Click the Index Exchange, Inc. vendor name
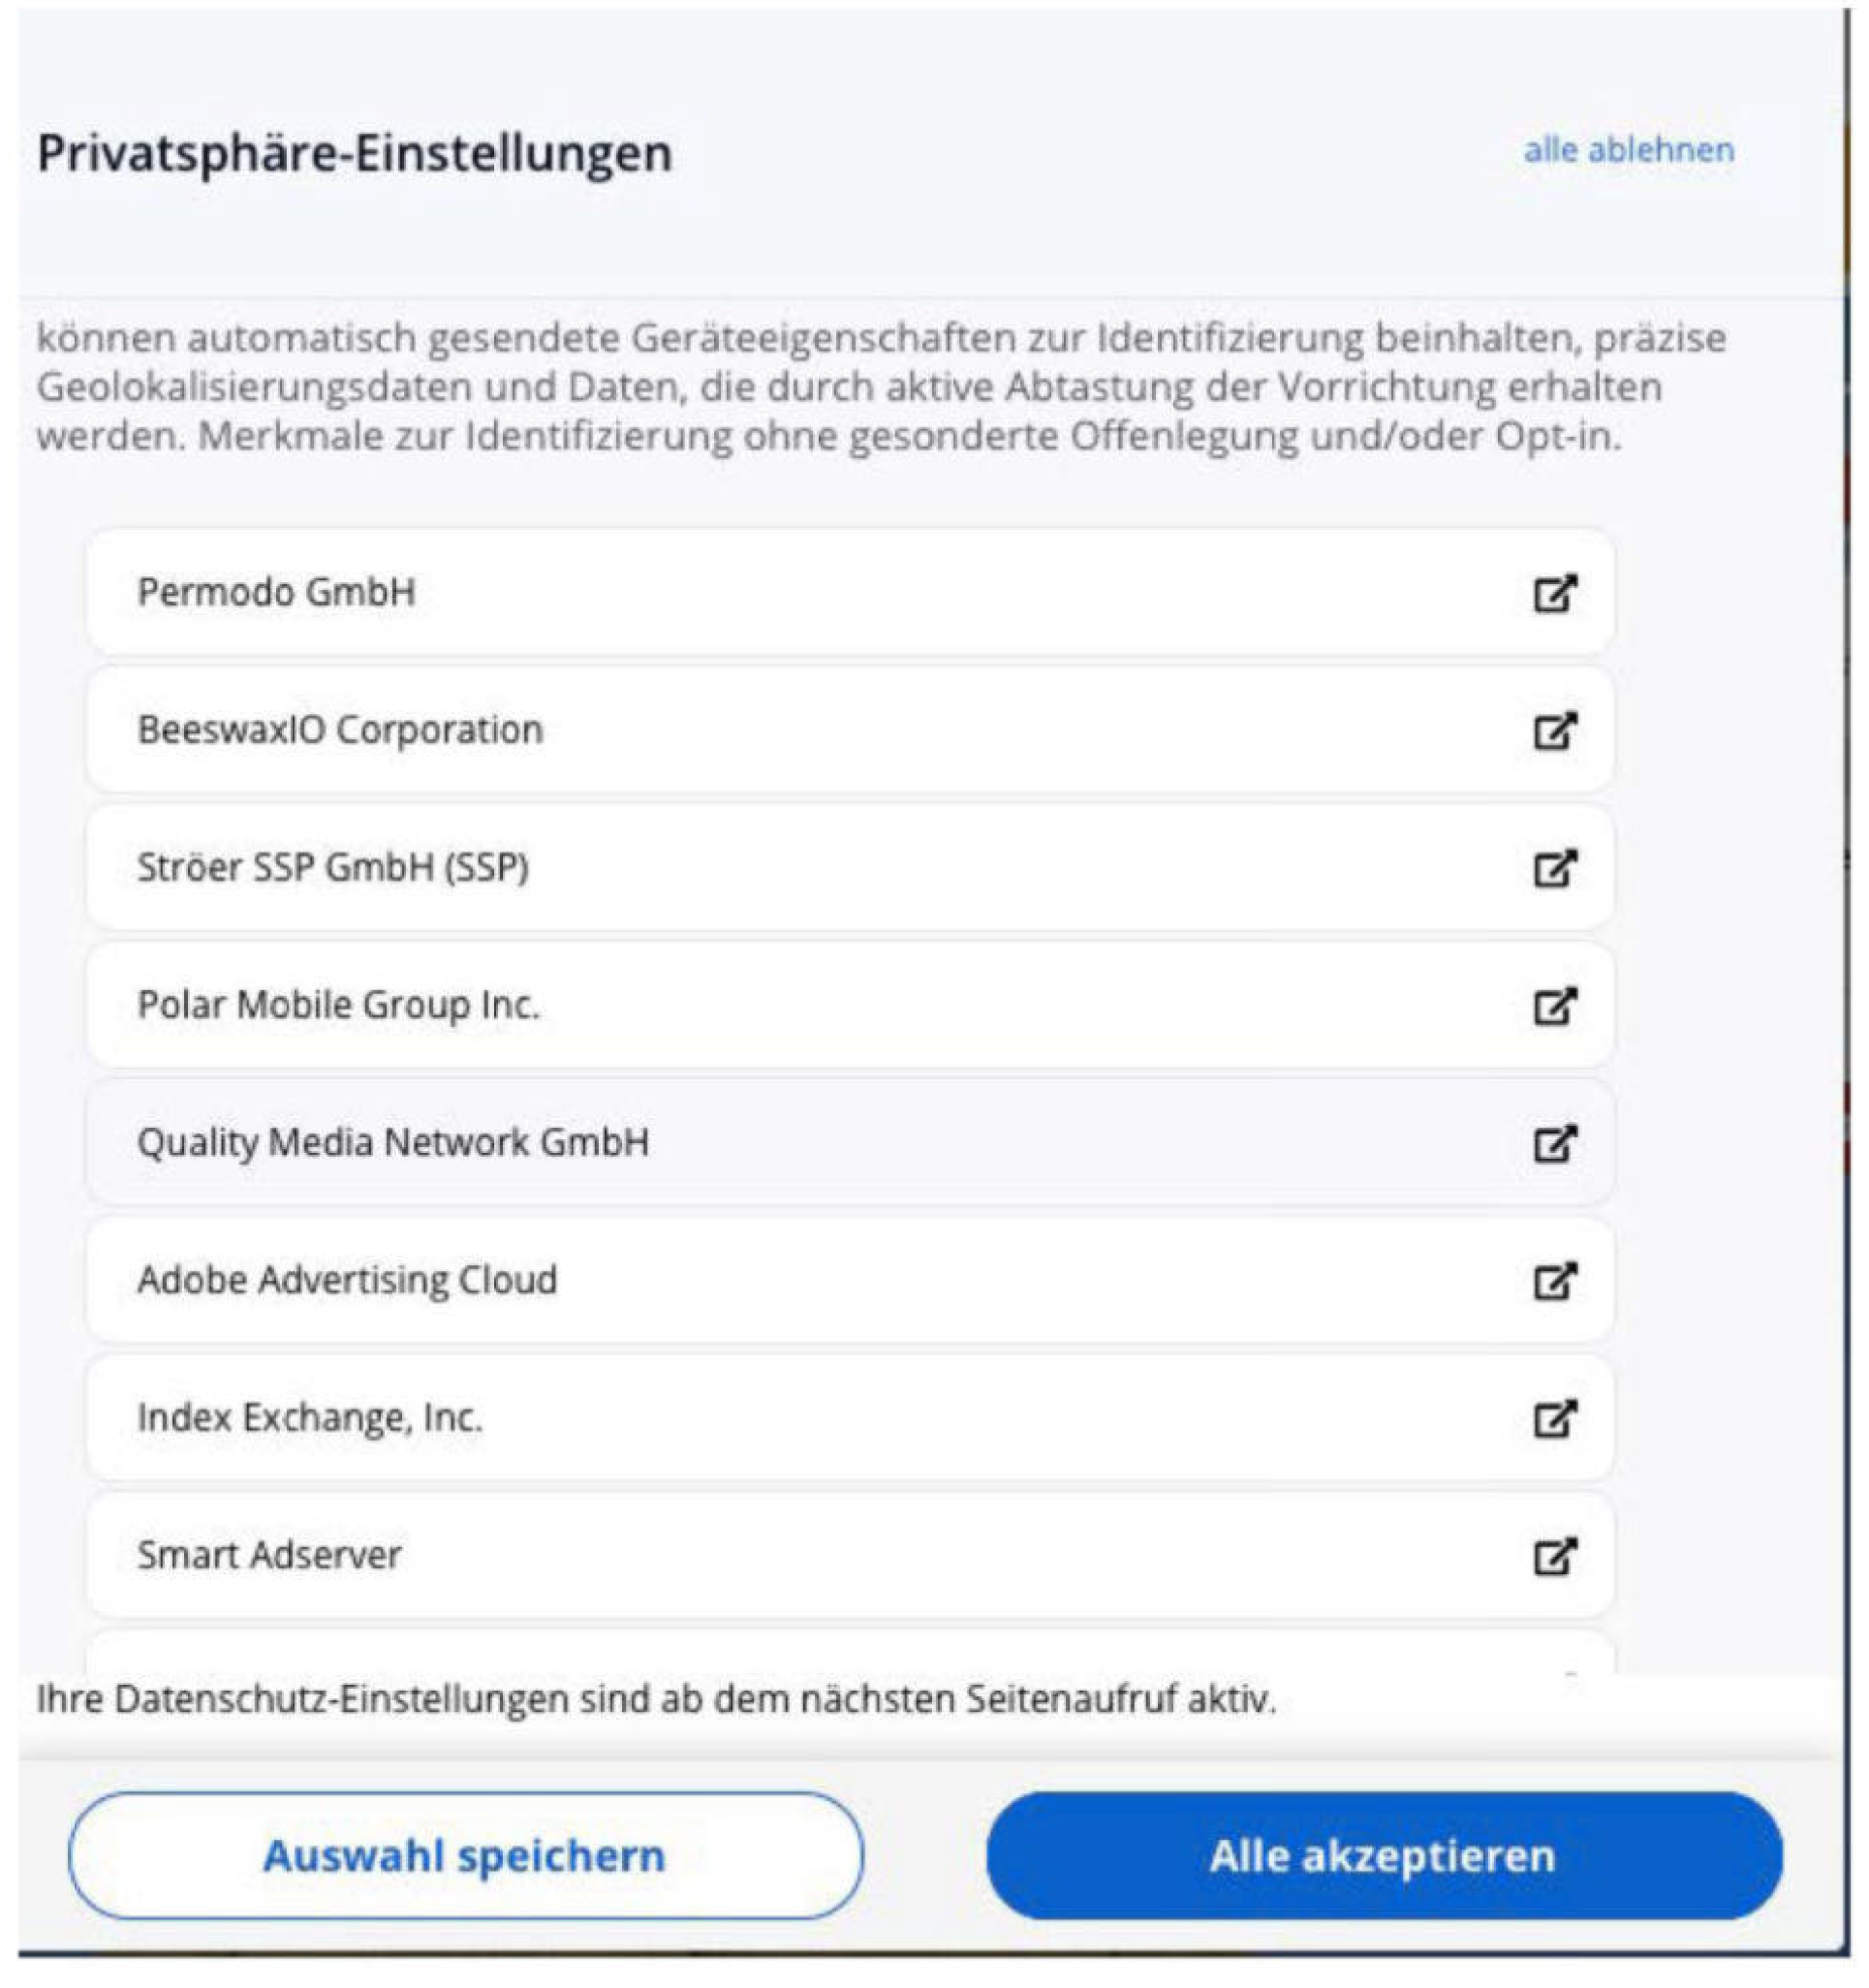This screenshot has height=1988, width=1869. pyautogui.click(x=310, y=1417)
